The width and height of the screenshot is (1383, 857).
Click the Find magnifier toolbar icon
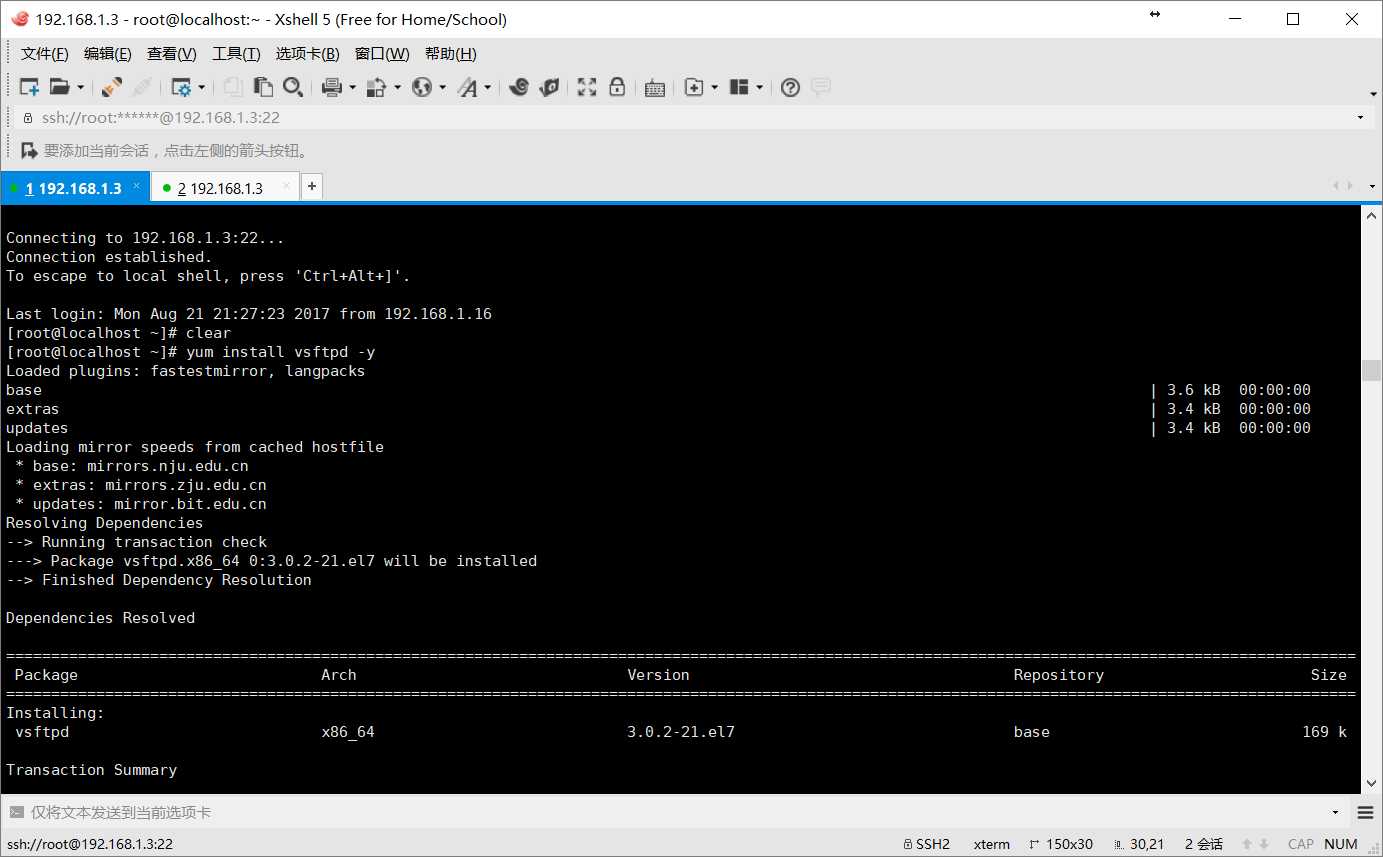(x=293, y=87)
